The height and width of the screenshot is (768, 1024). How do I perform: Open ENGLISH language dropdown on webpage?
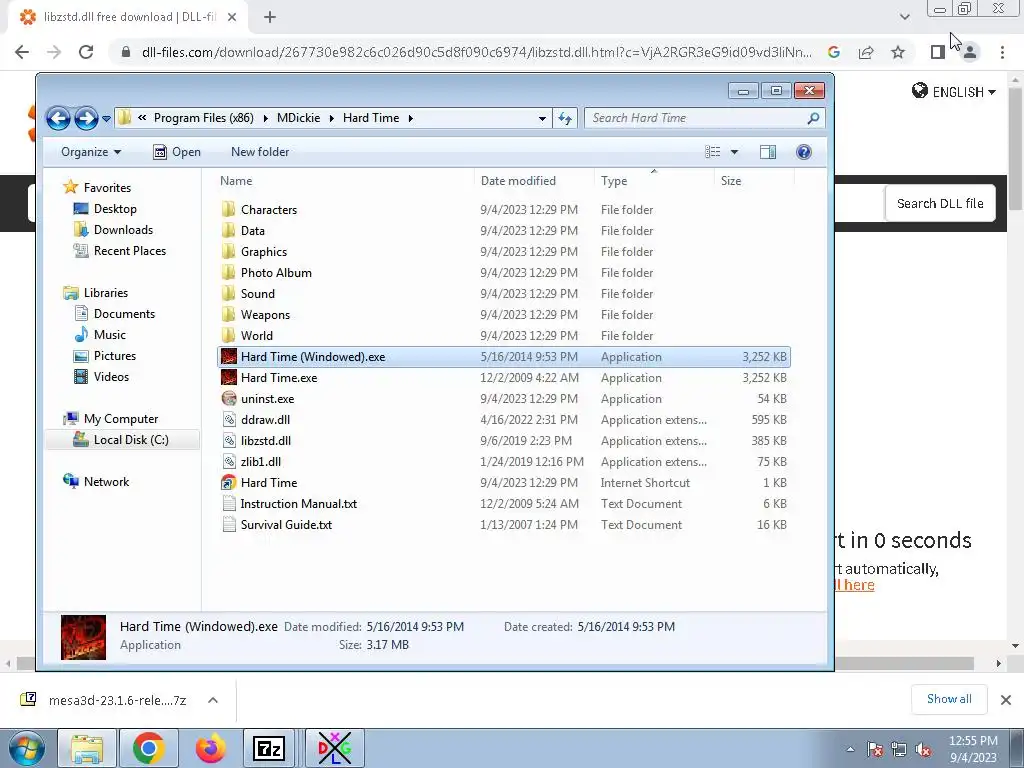pyautogui.click(x=953, y=91)
